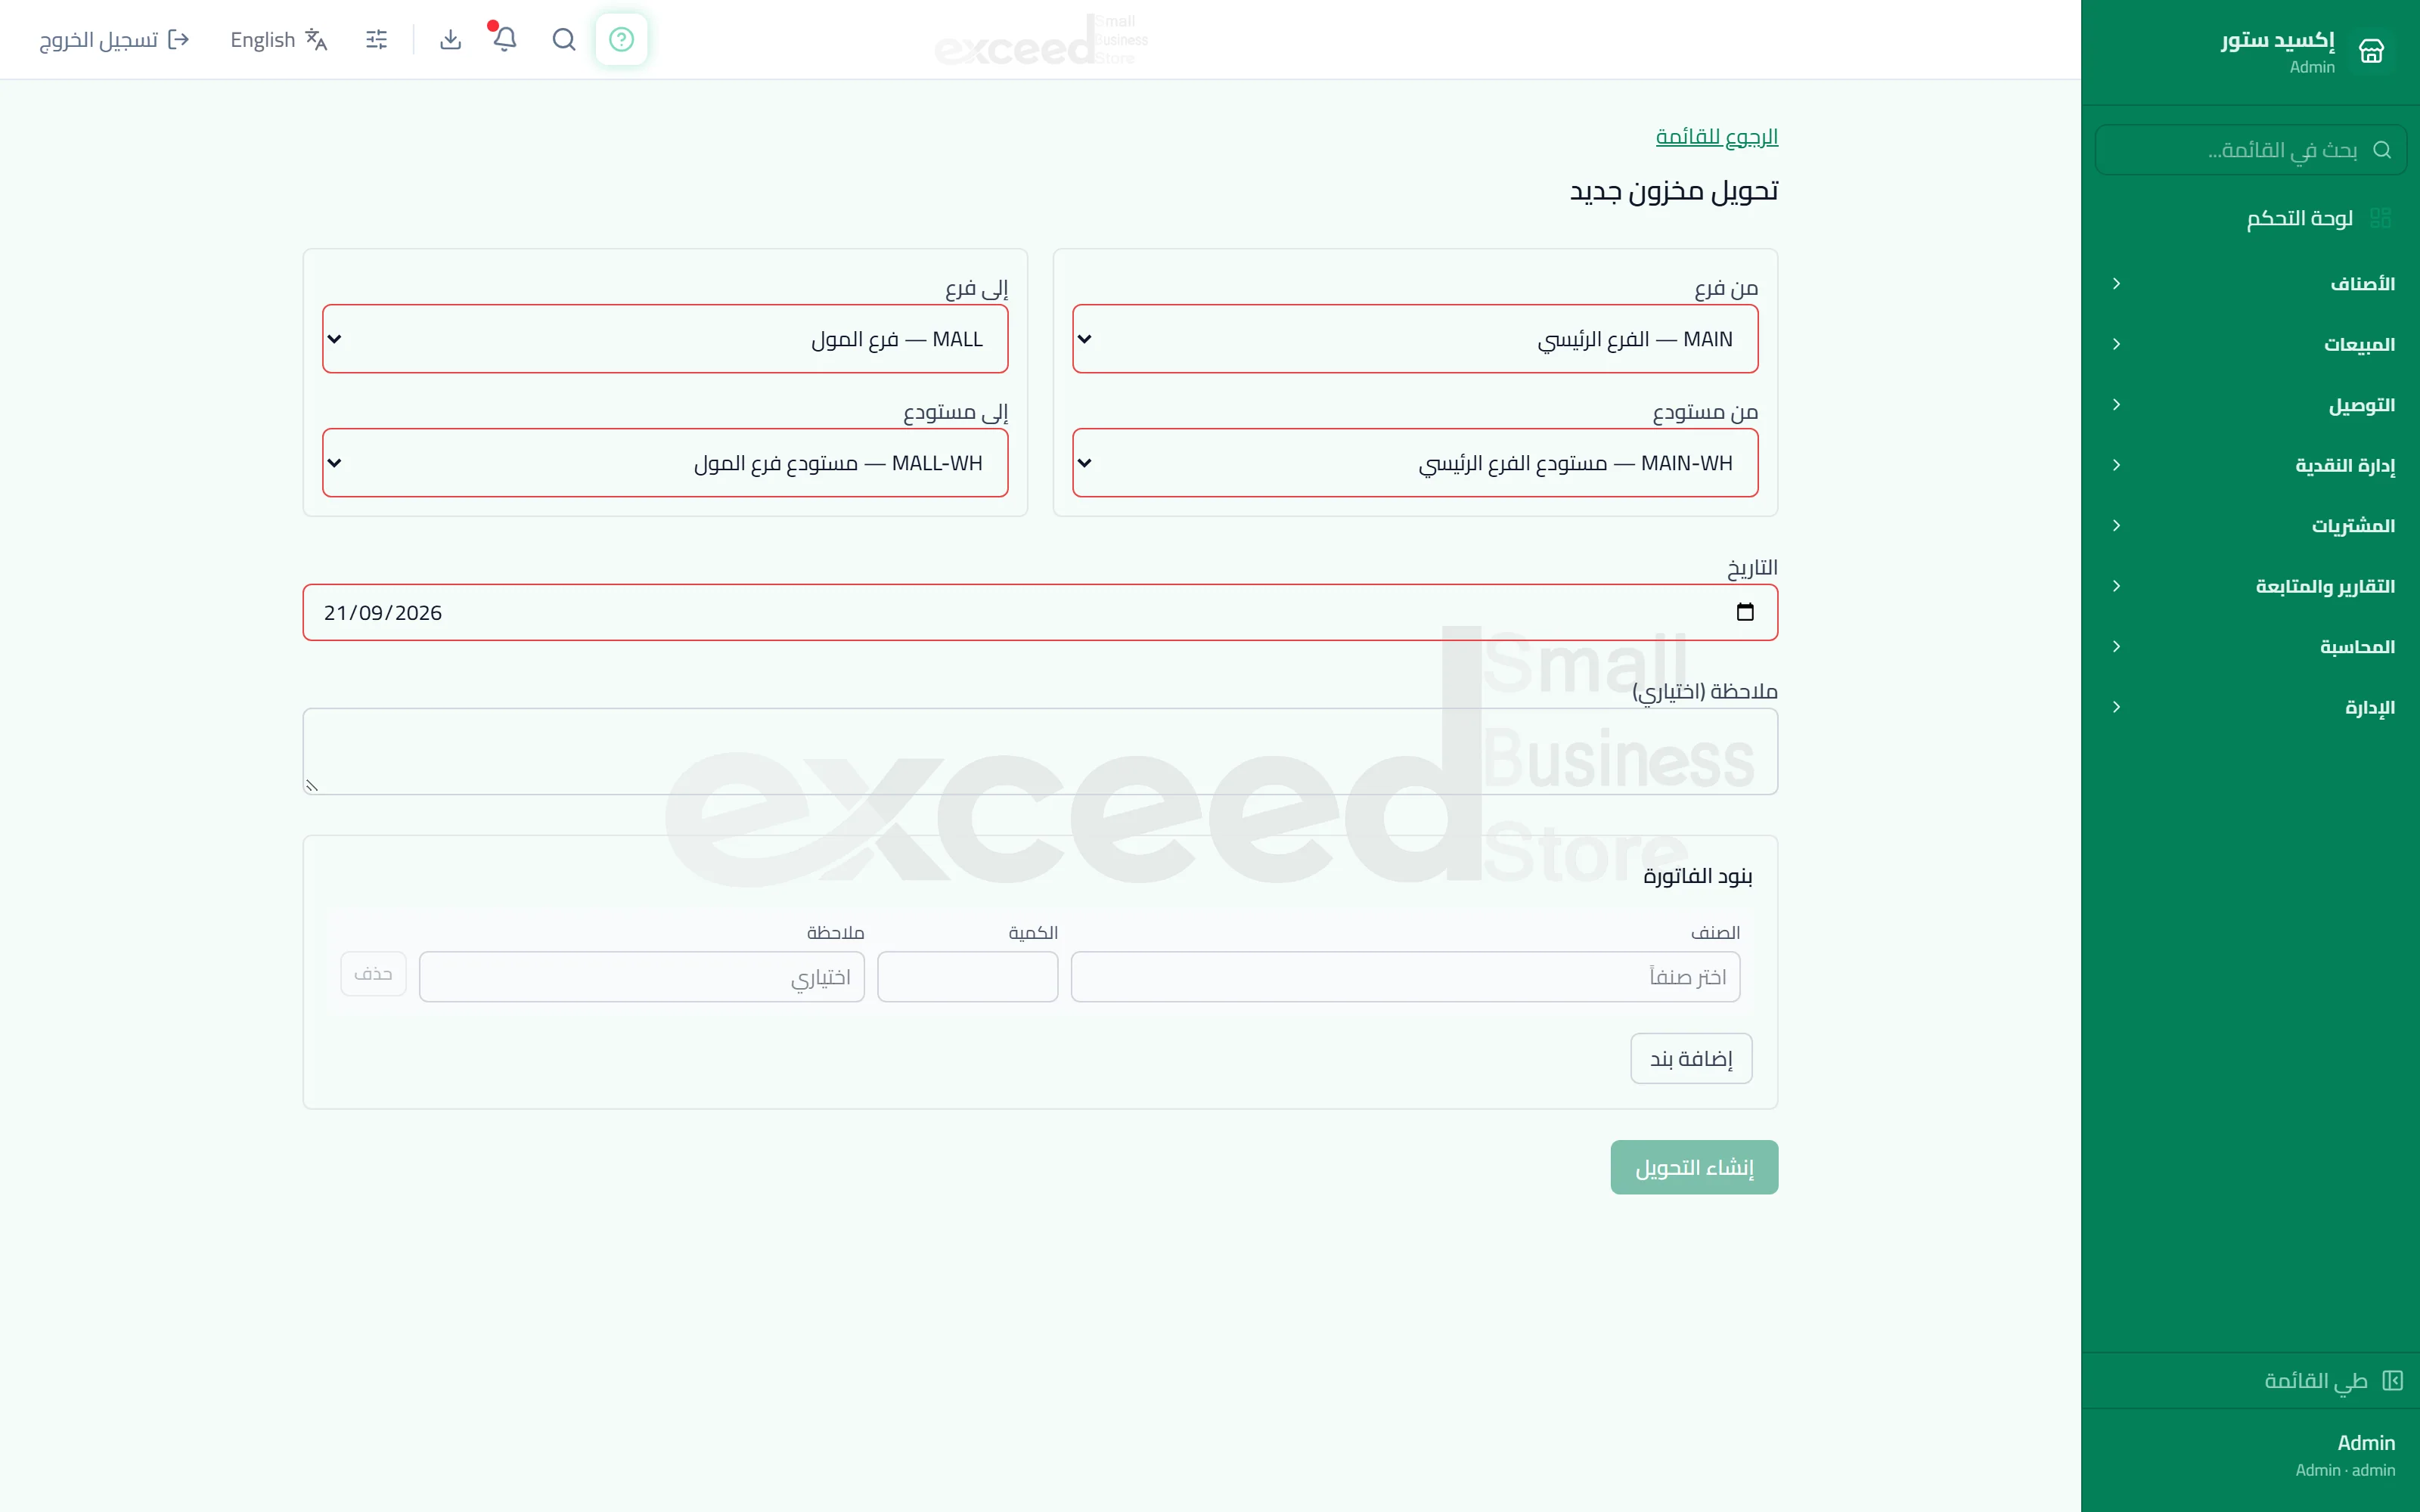Click the إضافة بند add line button
2420x1512 pixels.
(x=1691, y=1058)
